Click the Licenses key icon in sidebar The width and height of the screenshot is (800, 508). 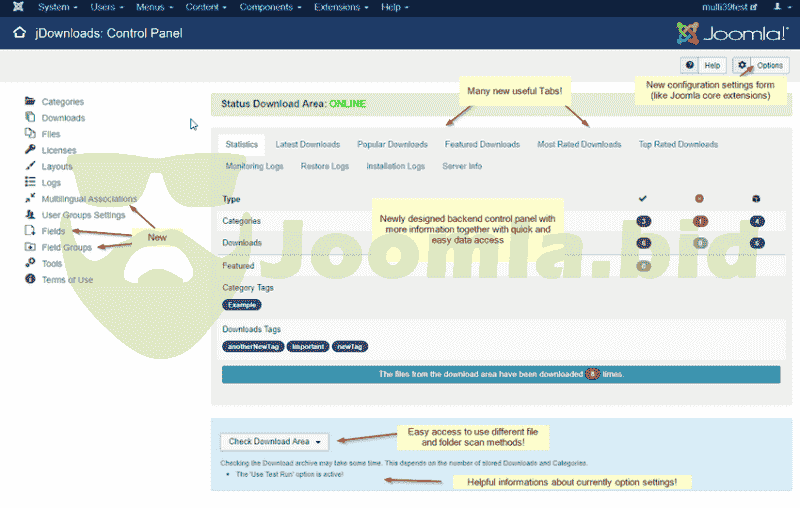[x=30, y=150]
